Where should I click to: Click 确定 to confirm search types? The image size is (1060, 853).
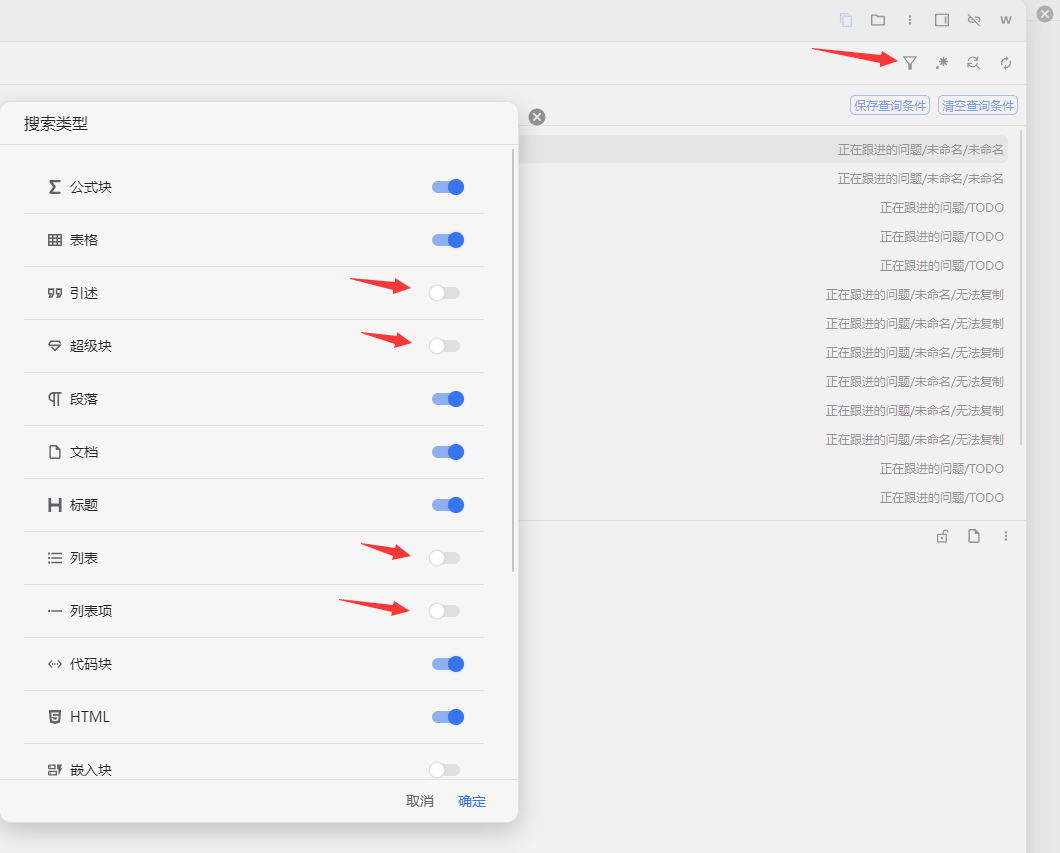click(x=472, y=801)
